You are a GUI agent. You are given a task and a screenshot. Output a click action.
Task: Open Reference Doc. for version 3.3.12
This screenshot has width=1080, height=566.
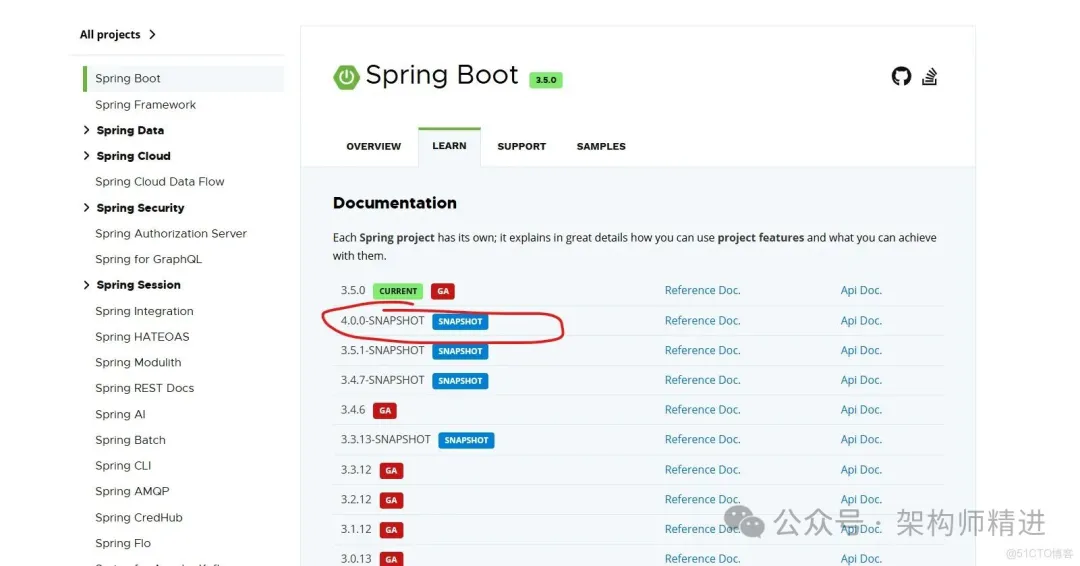tap(703, 470)
